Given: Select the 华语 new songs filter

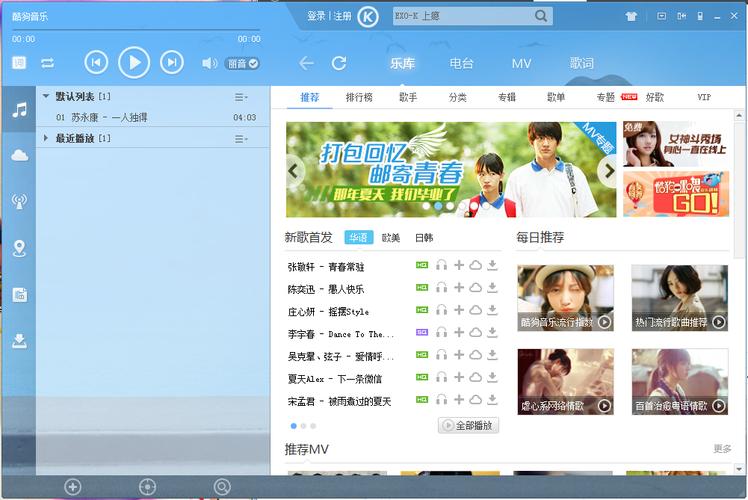Looking at the screenshot, I should pyautogui.click(x=358, y=238).
